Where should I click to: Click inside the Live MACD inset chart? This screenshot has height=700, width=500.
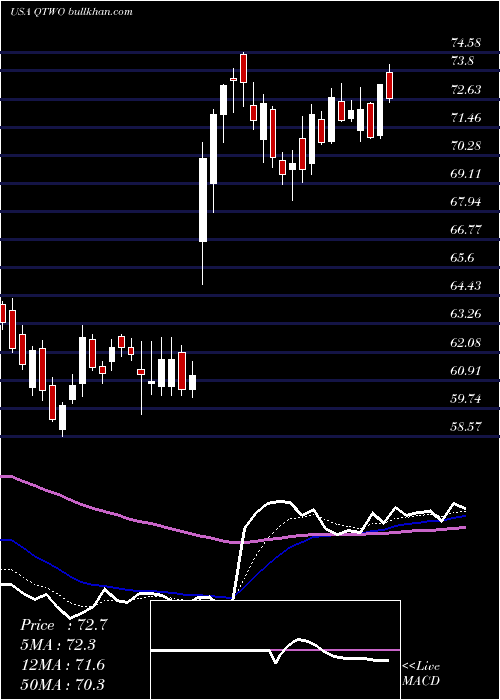pos(275,650)
